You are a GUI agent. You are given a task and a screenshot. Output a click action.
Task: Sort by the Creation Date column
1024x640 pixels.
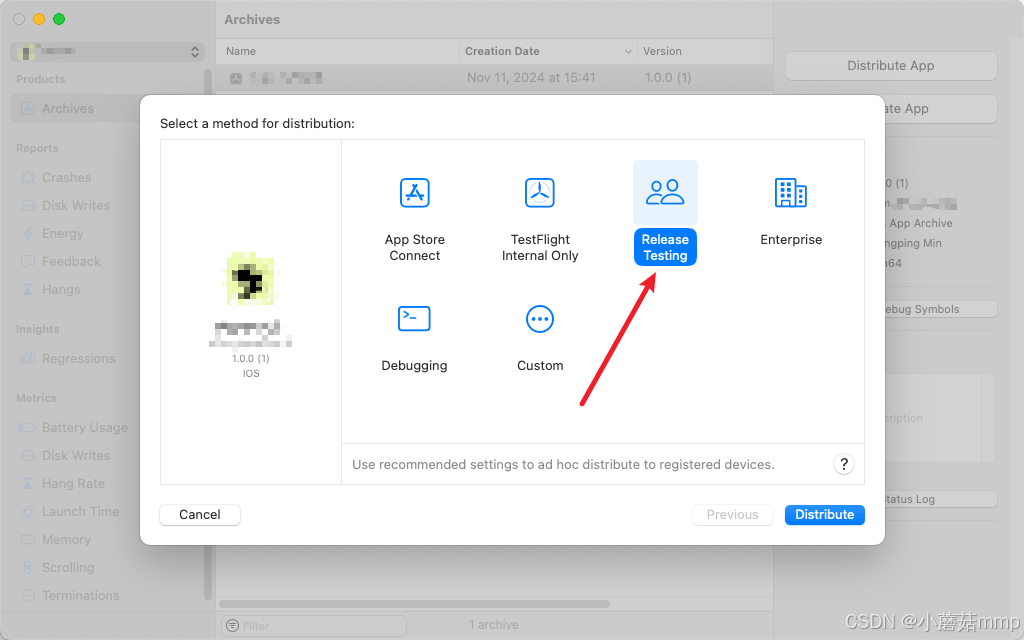pyautogui.click(x=547, y=51)
